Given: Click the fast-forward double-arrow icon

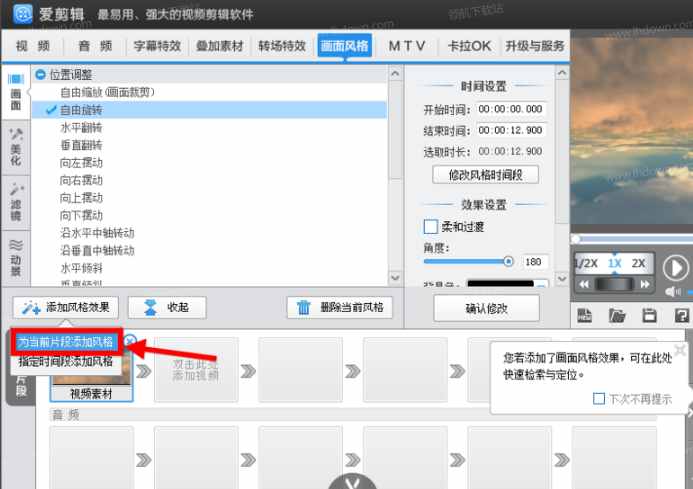Looking at the screenshot, I should pyautogui.click(x=646, y=285).
